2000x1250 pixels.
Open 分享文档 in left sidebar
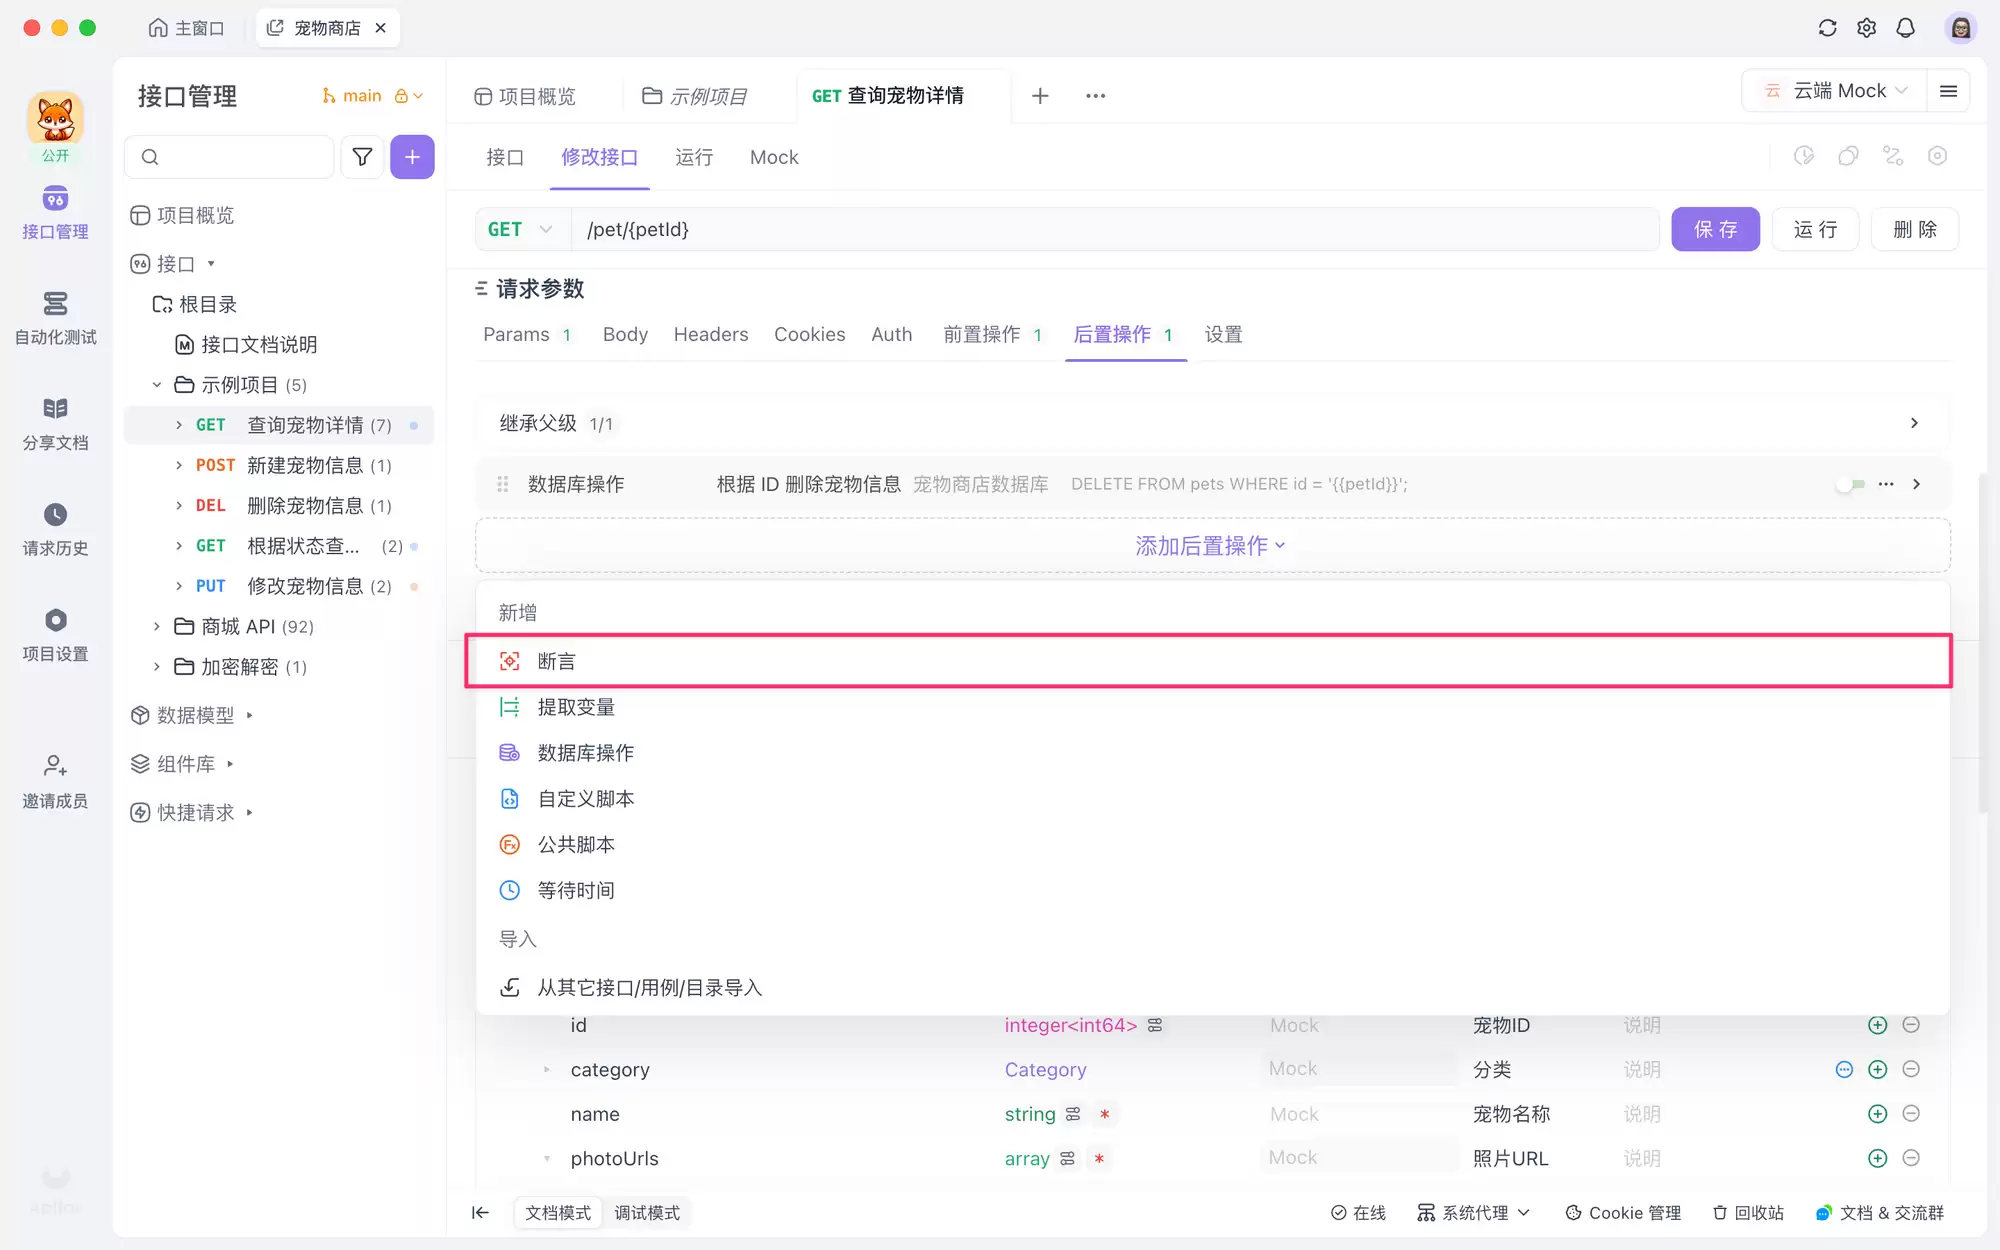pos(56,424)
